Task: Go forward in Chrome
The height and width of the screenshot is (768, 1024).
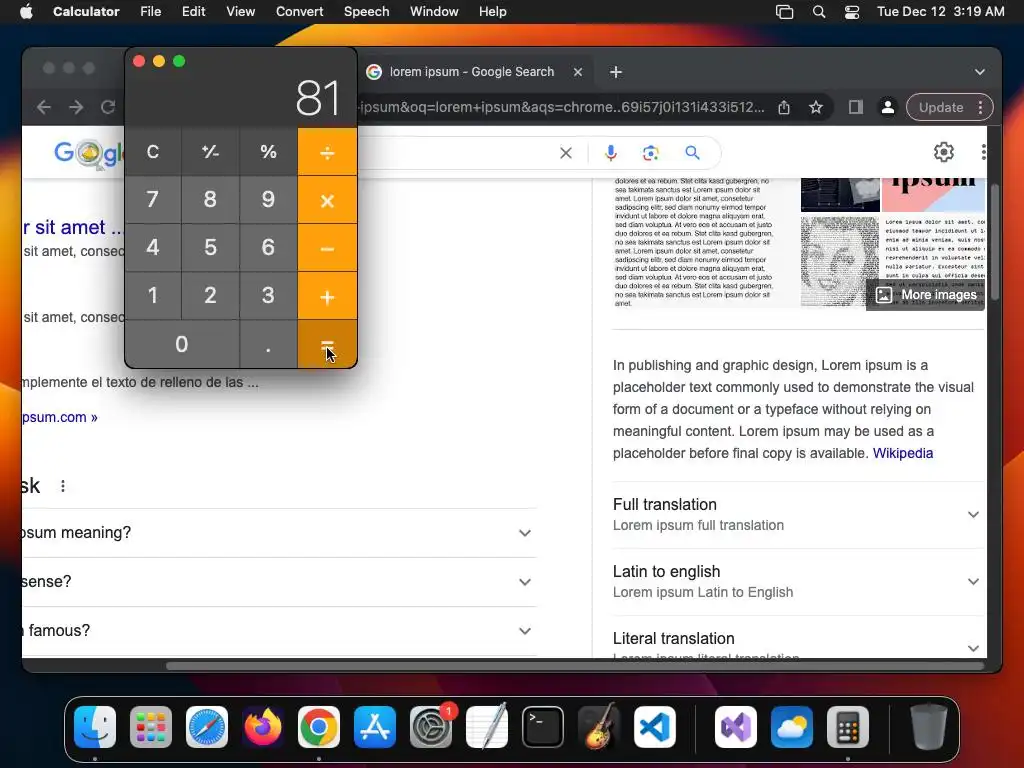Action: pos(76,107)
